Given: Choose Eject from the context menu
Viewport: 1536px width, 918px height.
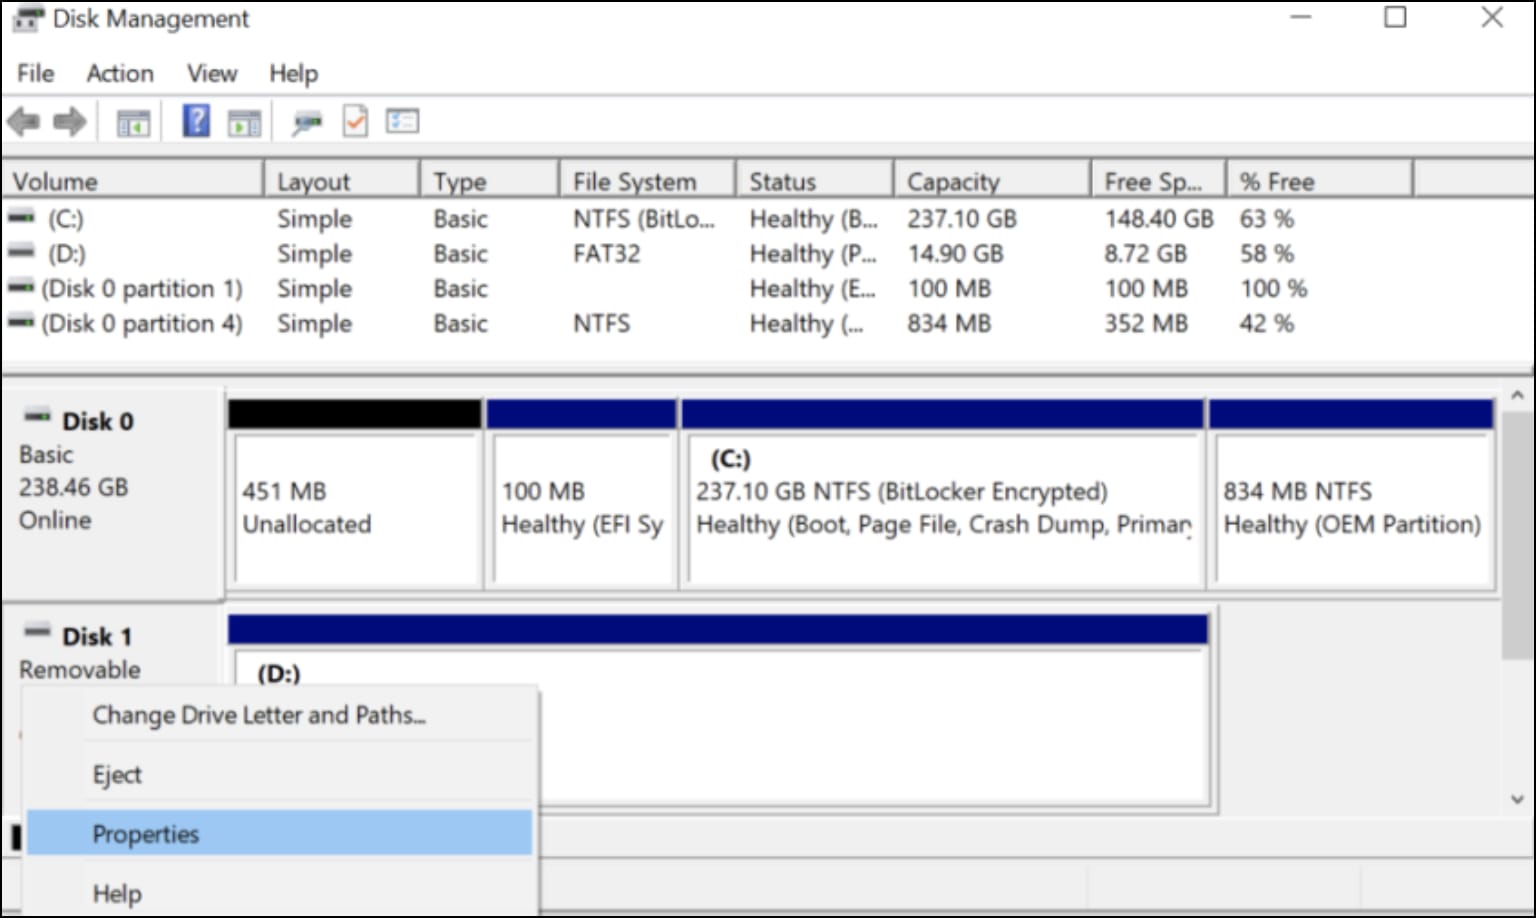Looking at the screenshot, I should 117,774.
